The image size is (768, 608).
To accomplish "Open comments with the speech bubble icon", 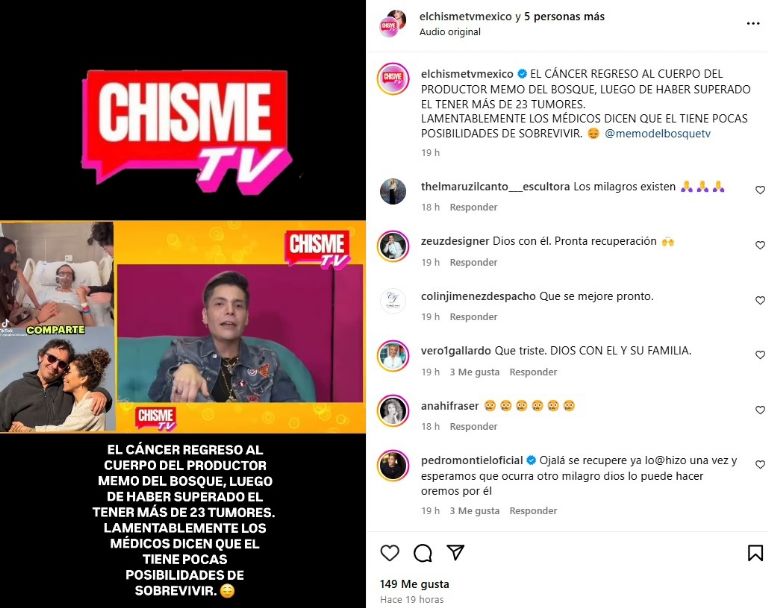I will pyautogui.click(x=423, y=553).
